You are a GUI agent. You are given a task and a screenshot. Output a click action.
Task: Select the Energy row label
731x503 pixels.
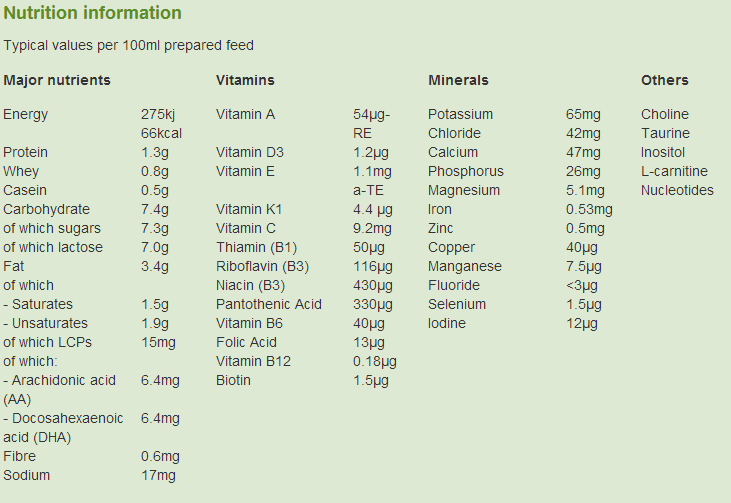(26, 115)
